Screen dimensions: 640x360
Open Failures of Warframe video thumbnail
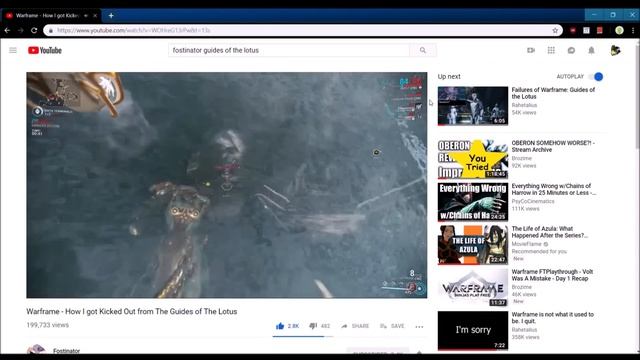[x=473, y=106]
